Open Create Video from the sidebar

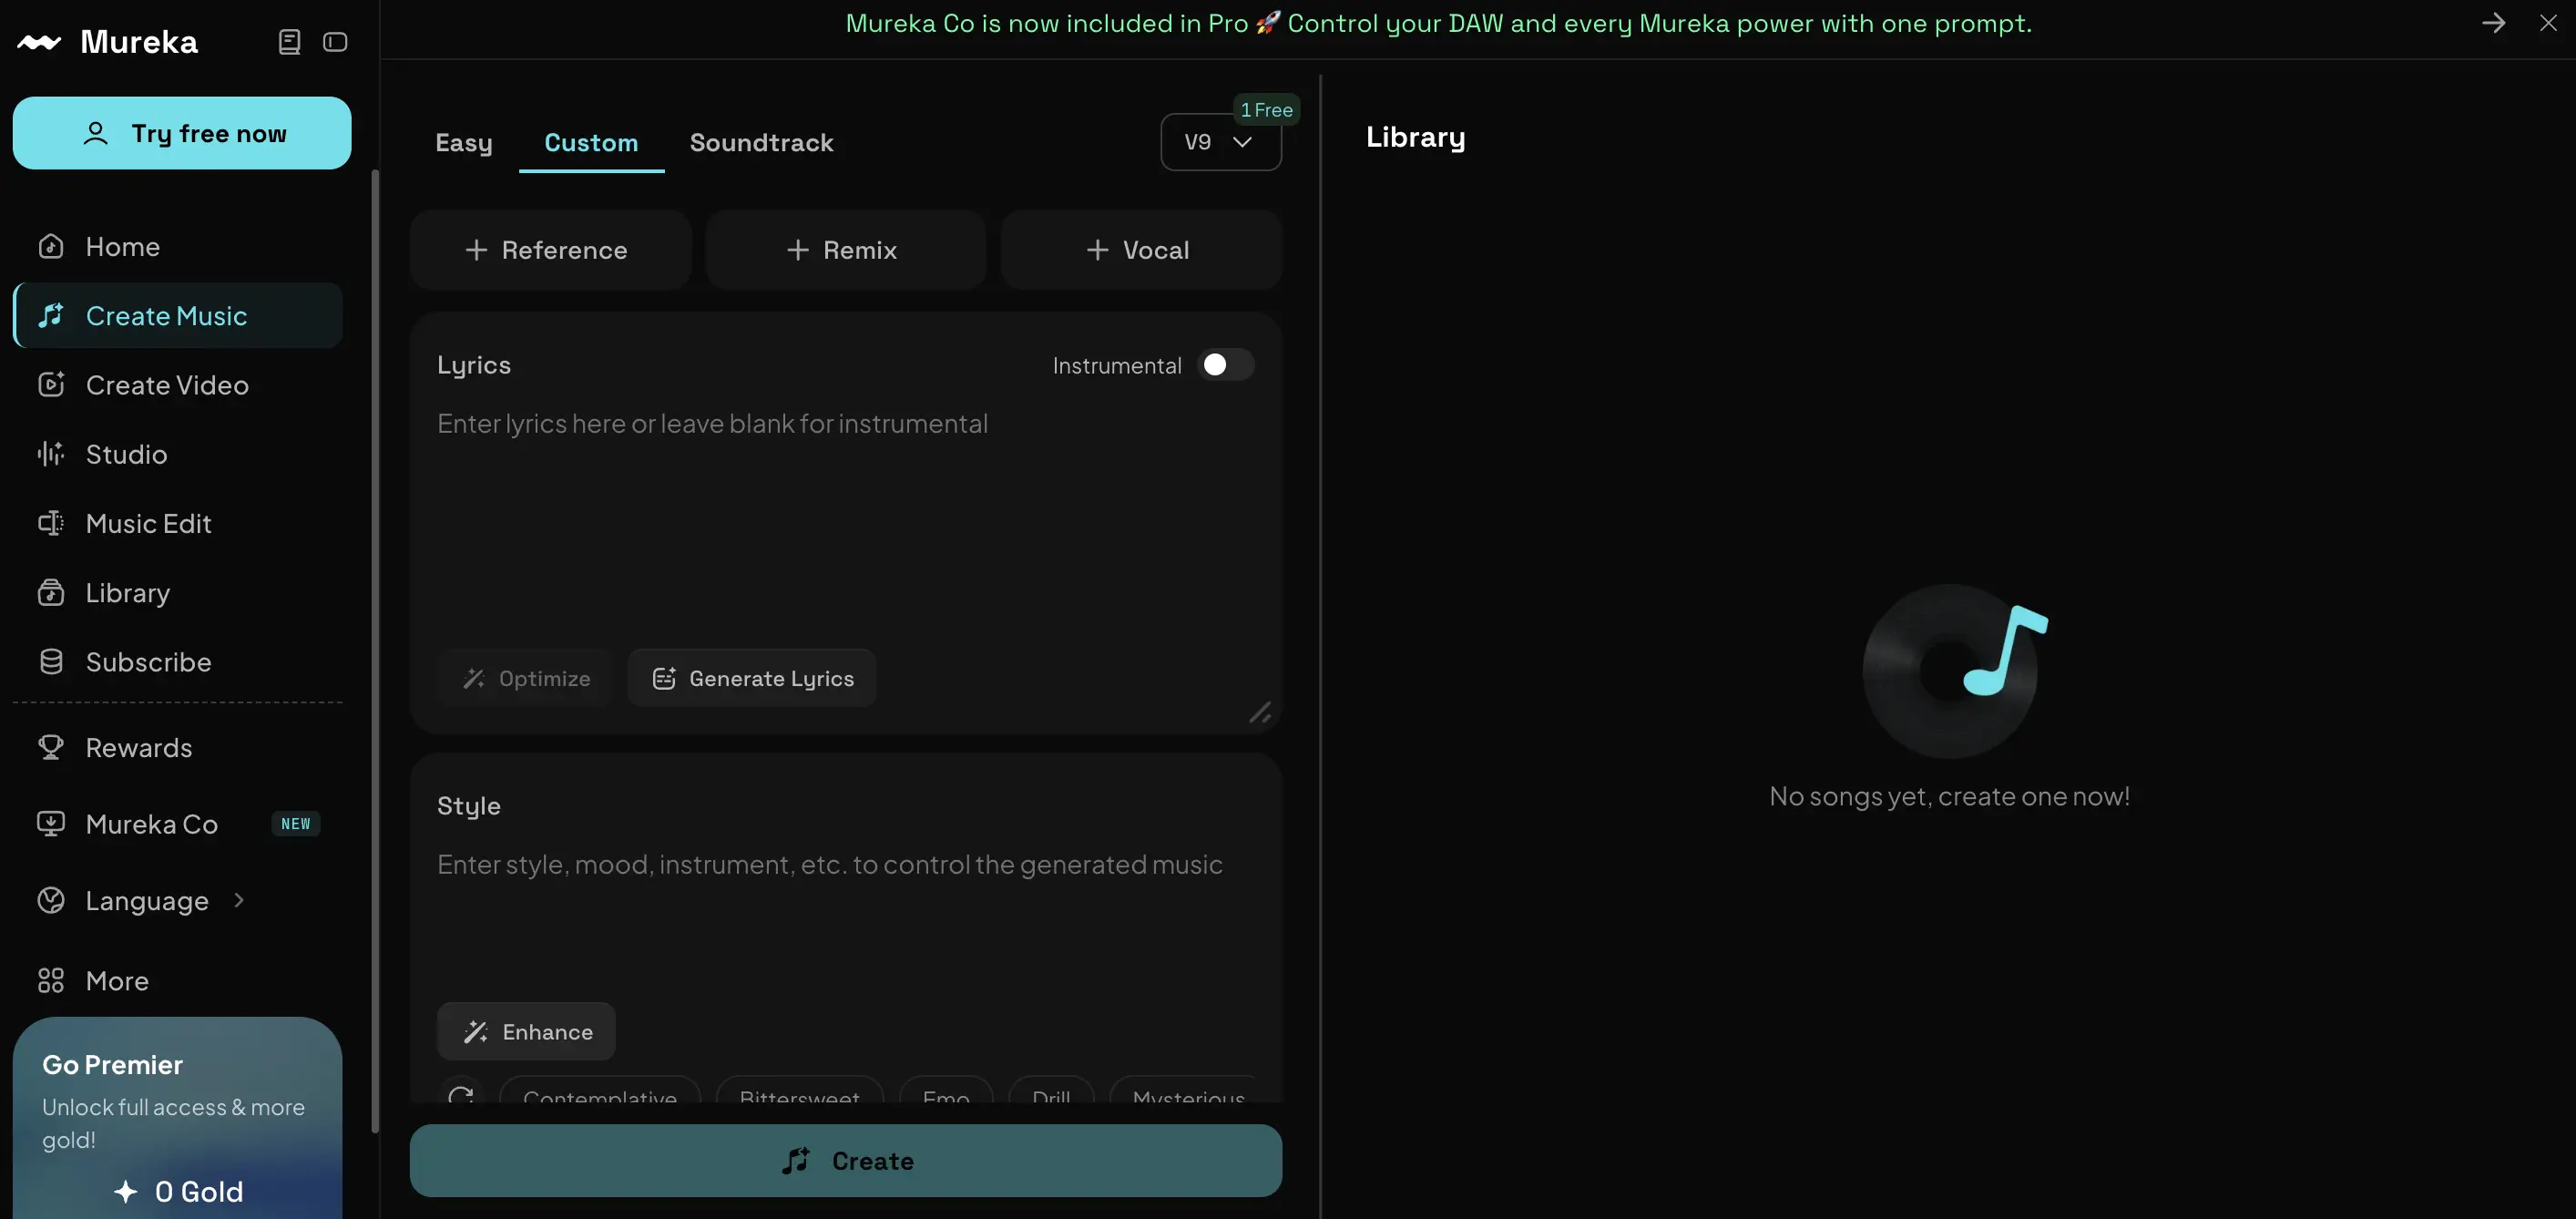178,385
